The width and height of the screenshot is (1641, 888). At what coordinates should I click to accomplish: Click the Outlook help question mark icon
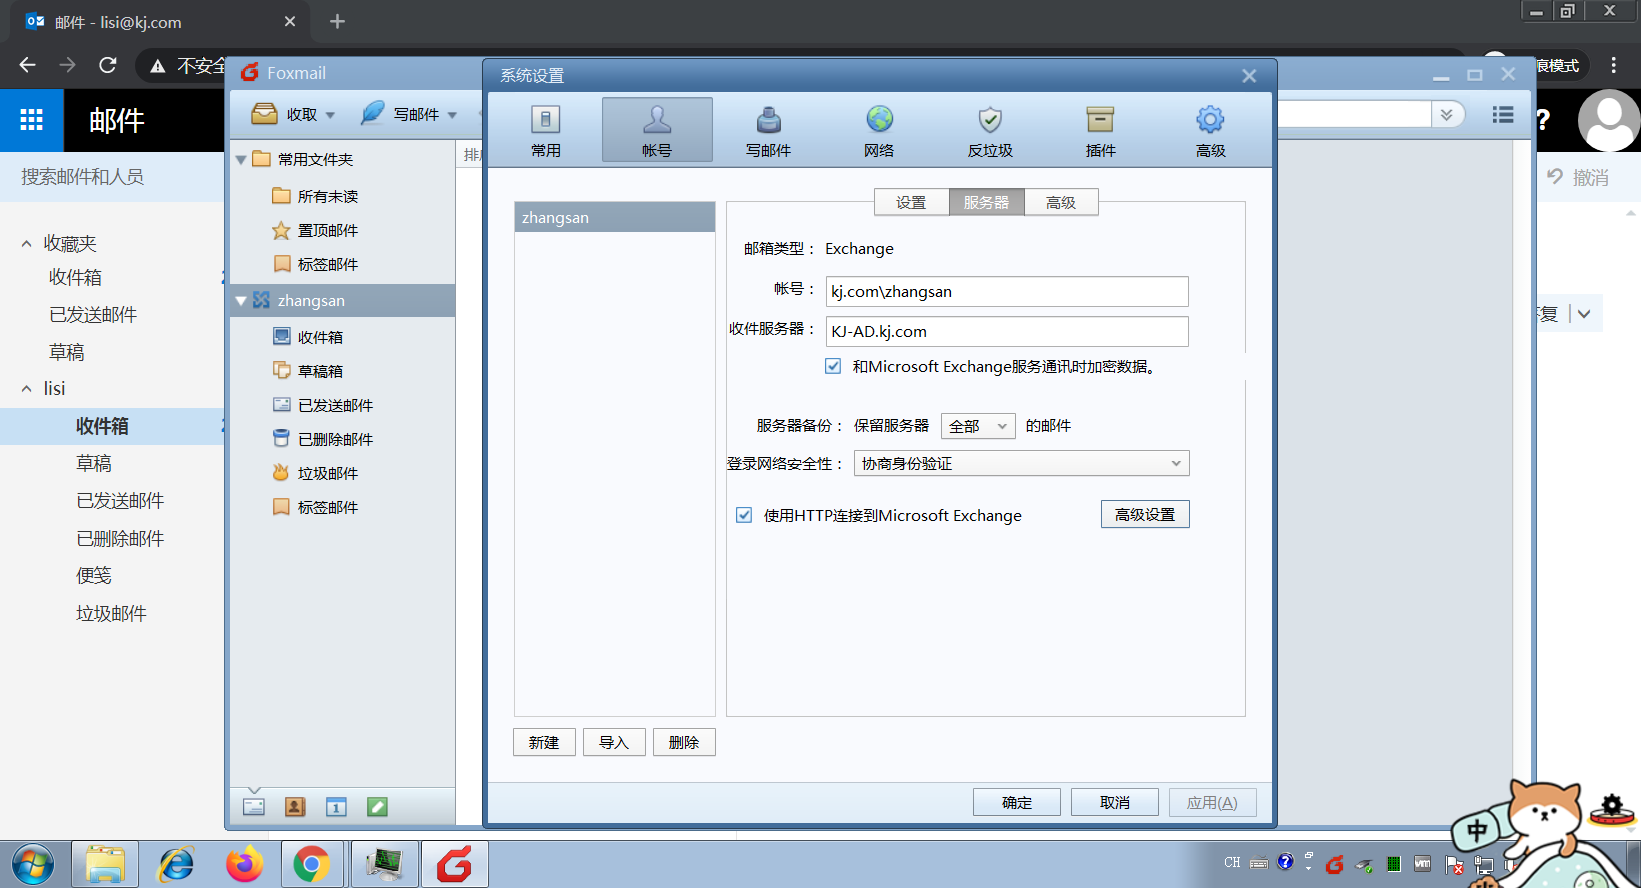(1544, 120)
